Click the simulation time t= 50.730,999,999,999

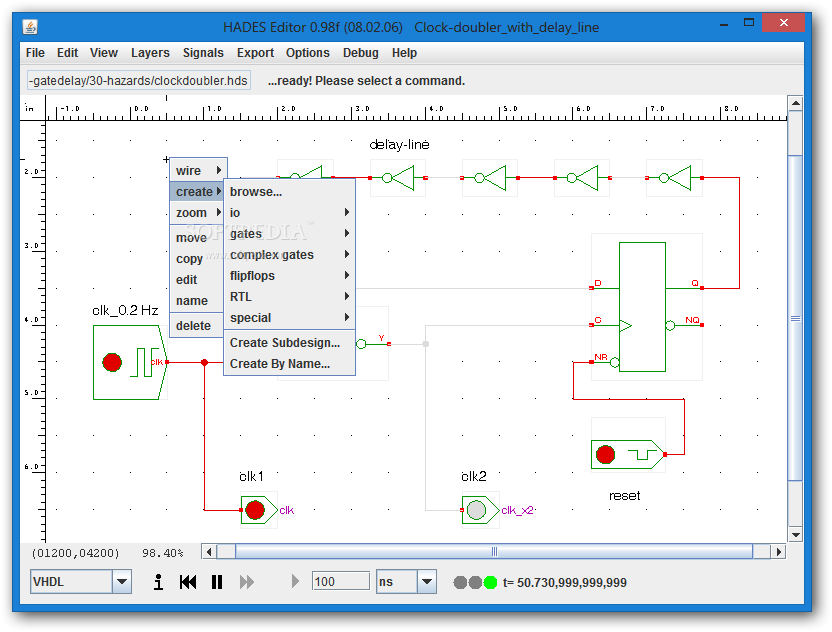click(565, 583)
